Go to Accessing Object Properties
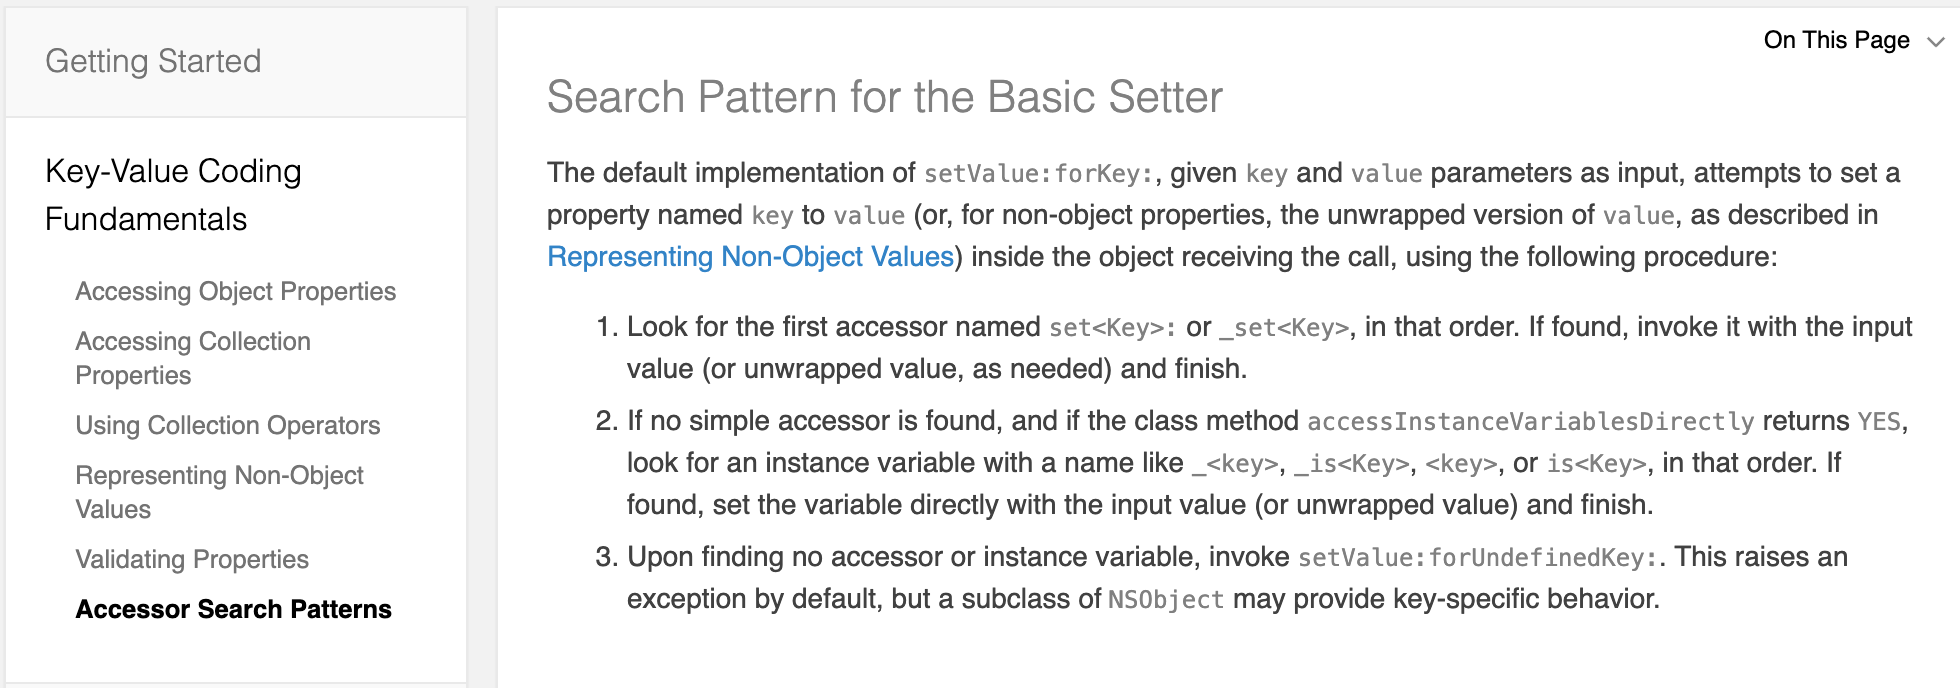The width and height of the screenshot is (1960, 688). pyautogui.click(x=236, y=291)
